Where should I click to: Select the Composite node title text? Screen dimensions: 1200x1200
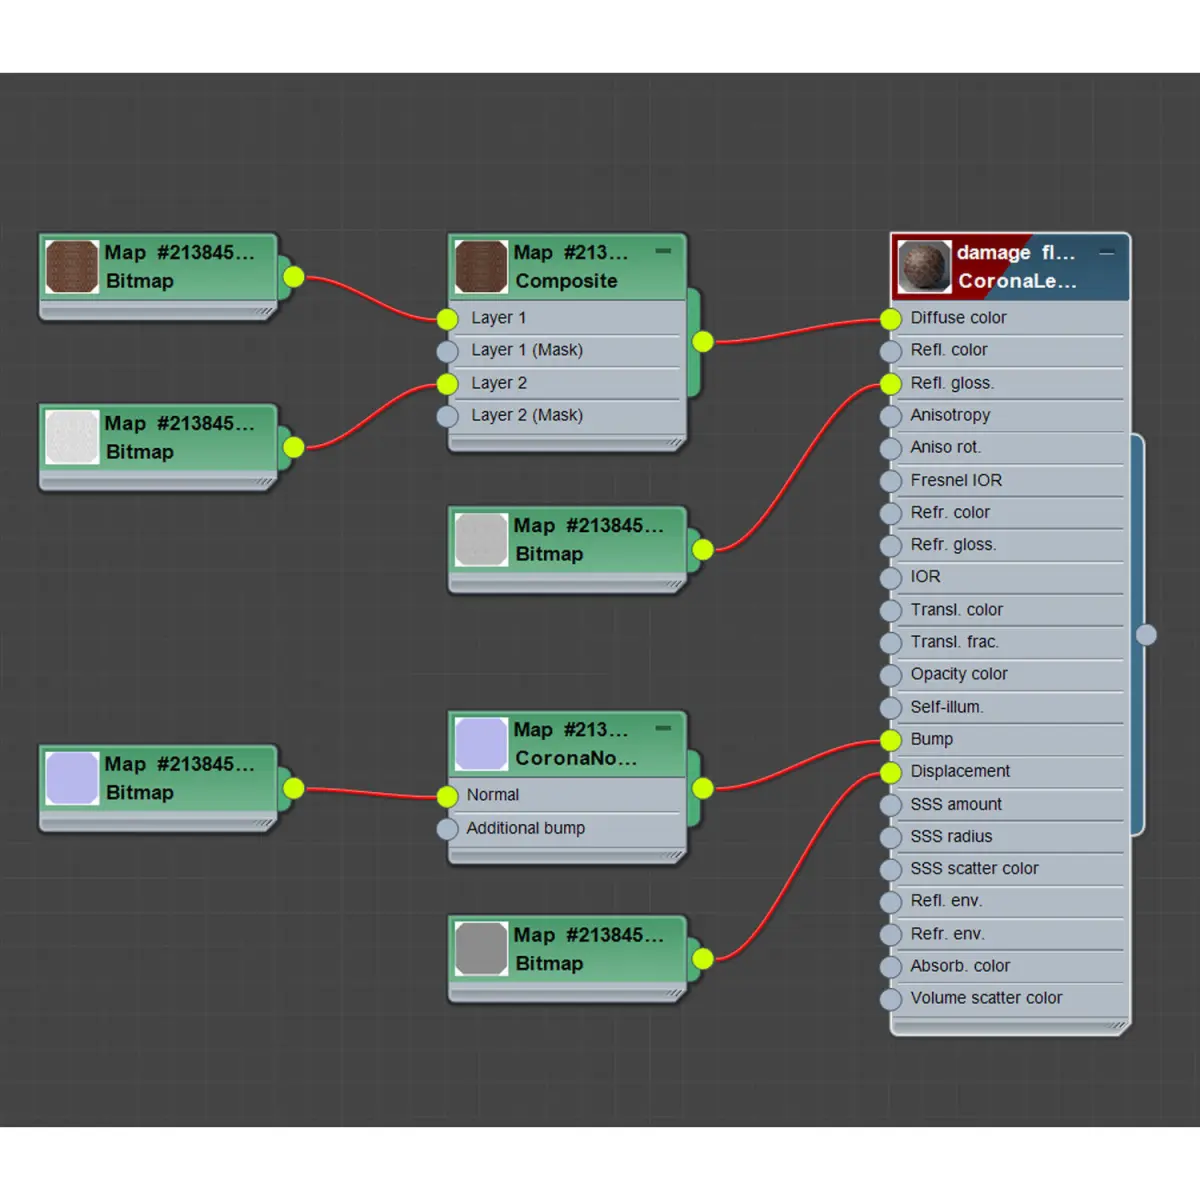pyautogui.click(x=566, y=281)
